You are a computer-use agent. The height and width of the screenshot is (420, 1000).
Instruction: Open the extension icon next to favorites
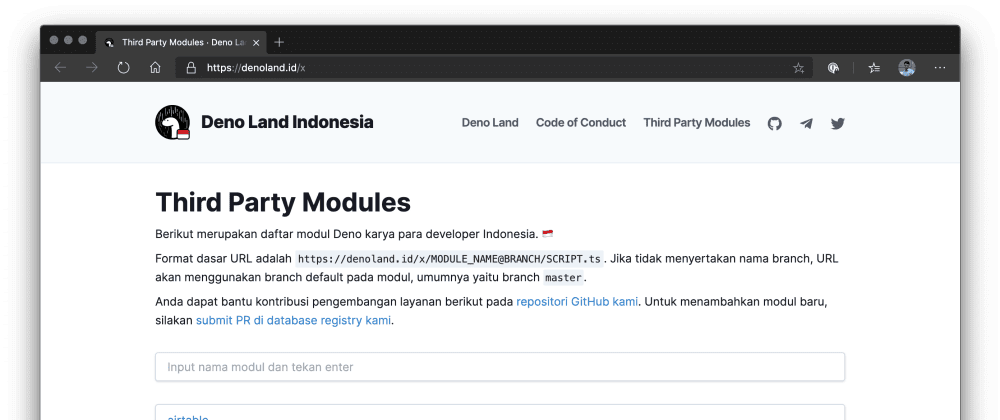click(x=833, y=68)
